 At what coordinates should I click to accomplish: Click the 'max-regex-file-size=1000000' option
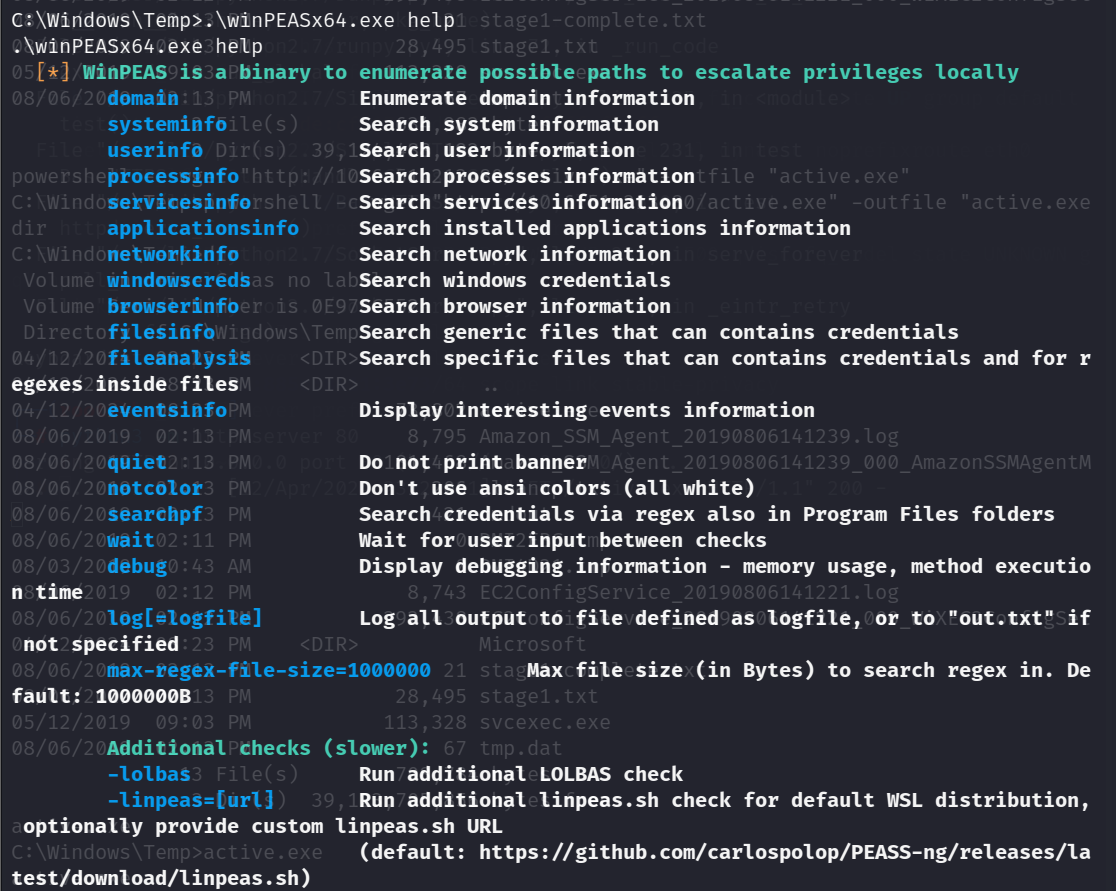[x=269, y=670]
